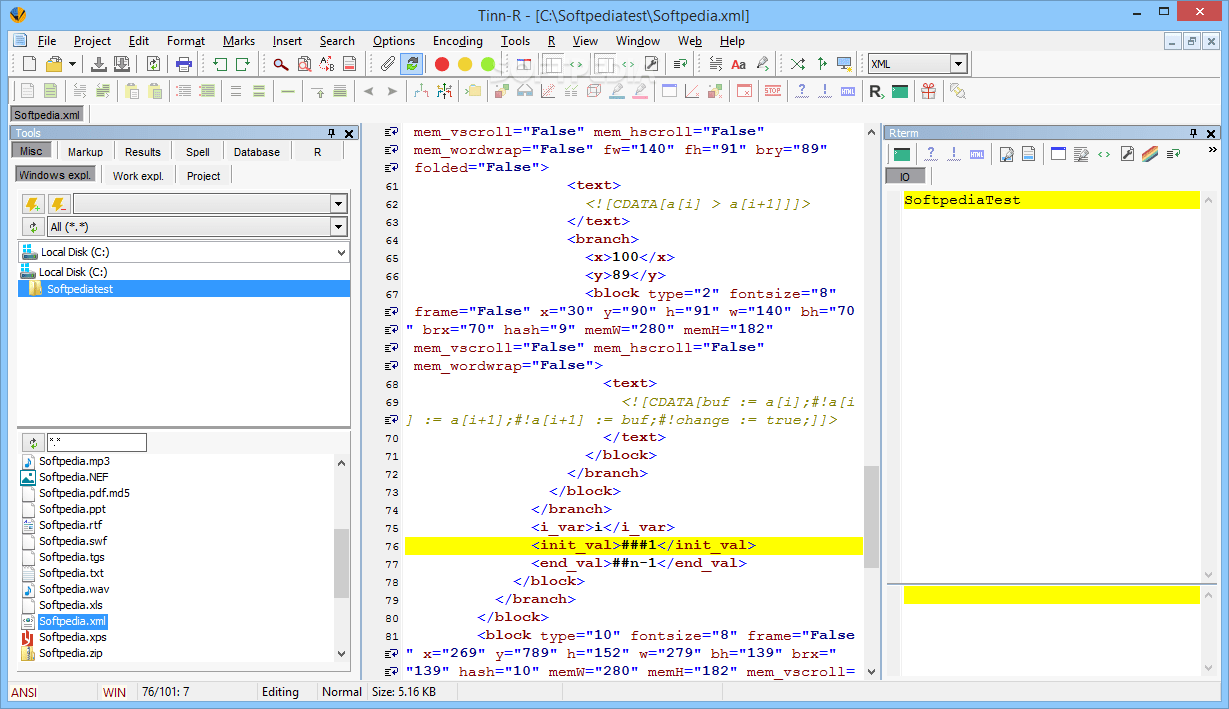
Task: Toggle pin on the Tools panel
Action: 332,133
